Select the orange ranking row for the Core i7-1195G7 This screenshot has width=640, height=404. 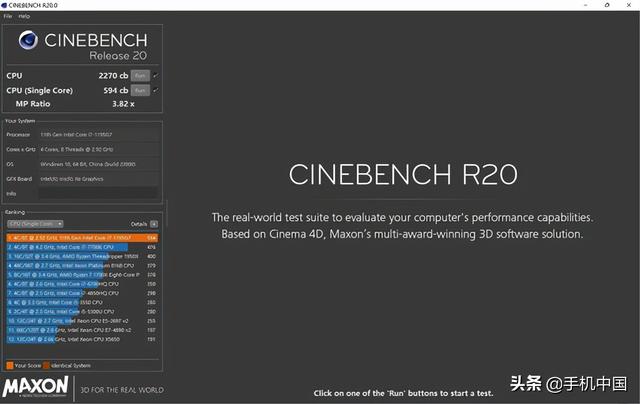pyautogui.click(x=82, y=238)
